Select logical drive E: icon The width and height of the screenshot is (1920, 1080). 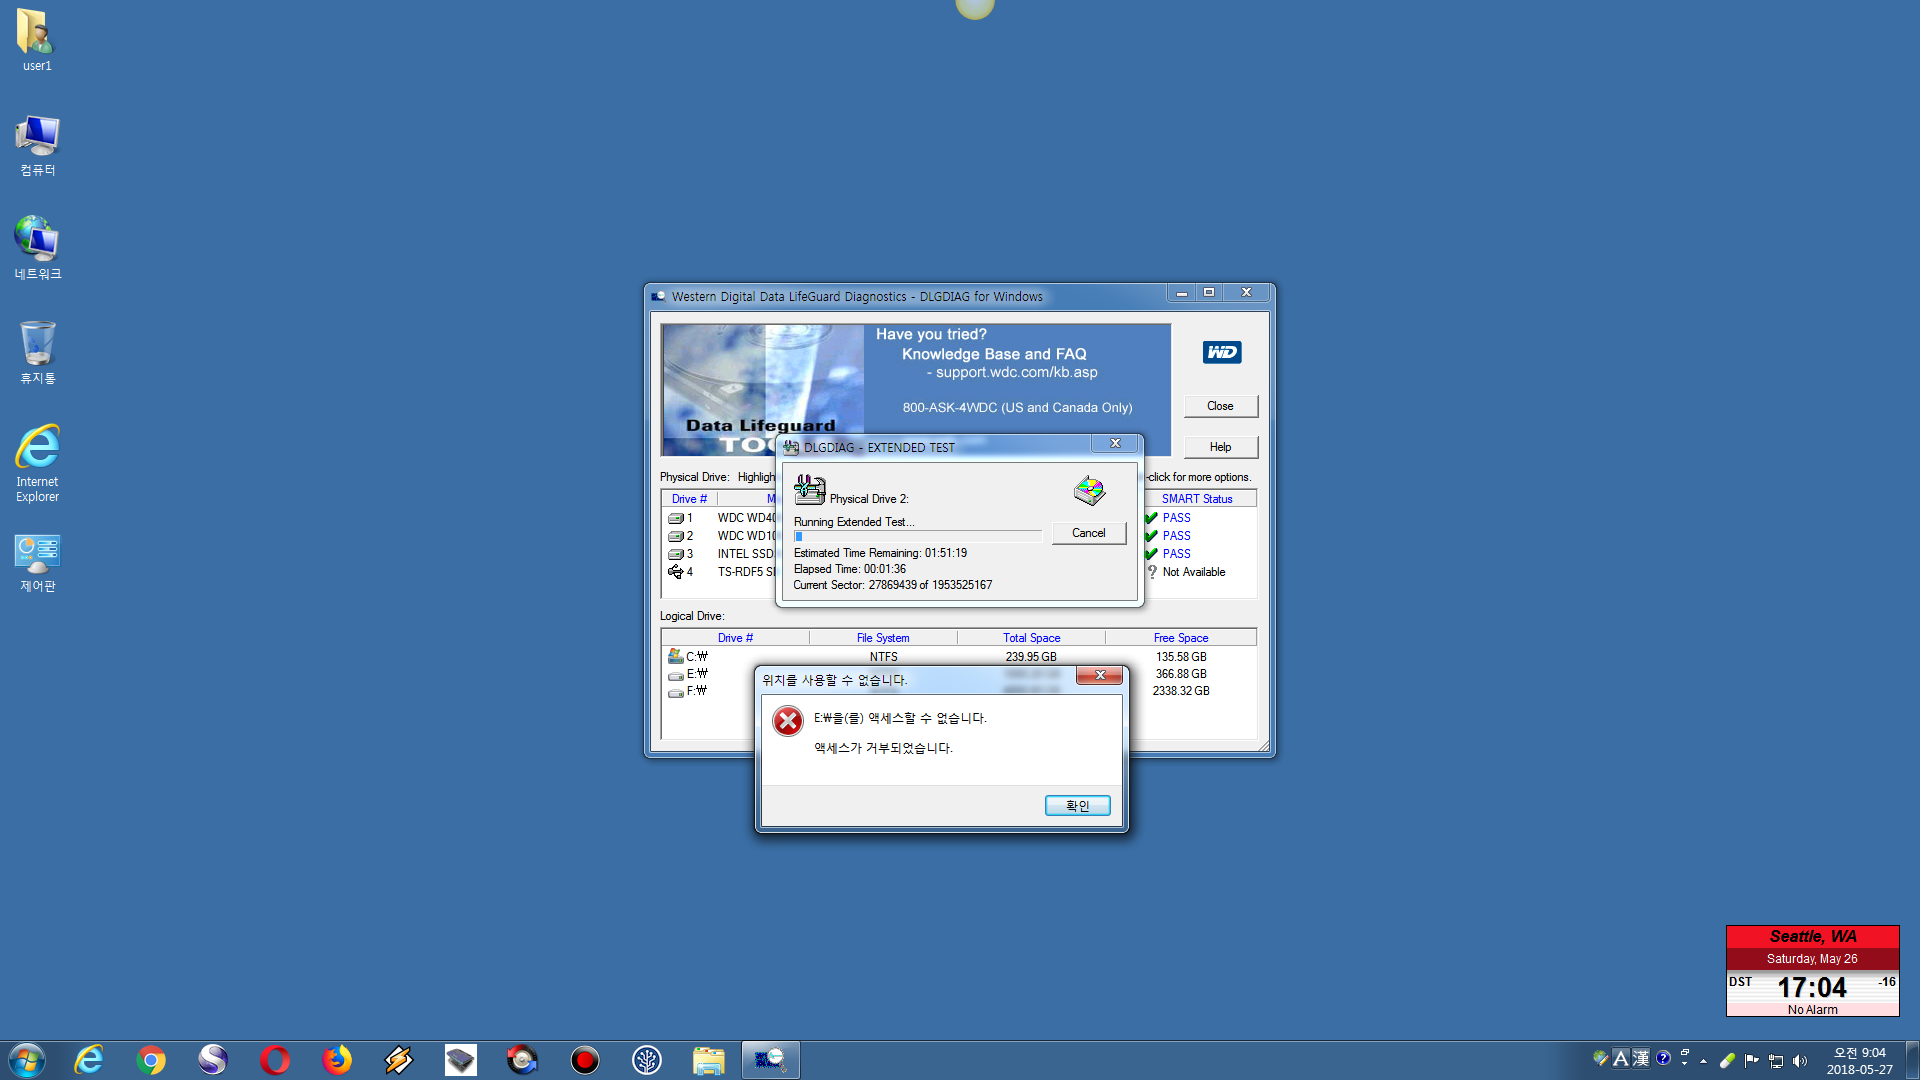point(675,675)
